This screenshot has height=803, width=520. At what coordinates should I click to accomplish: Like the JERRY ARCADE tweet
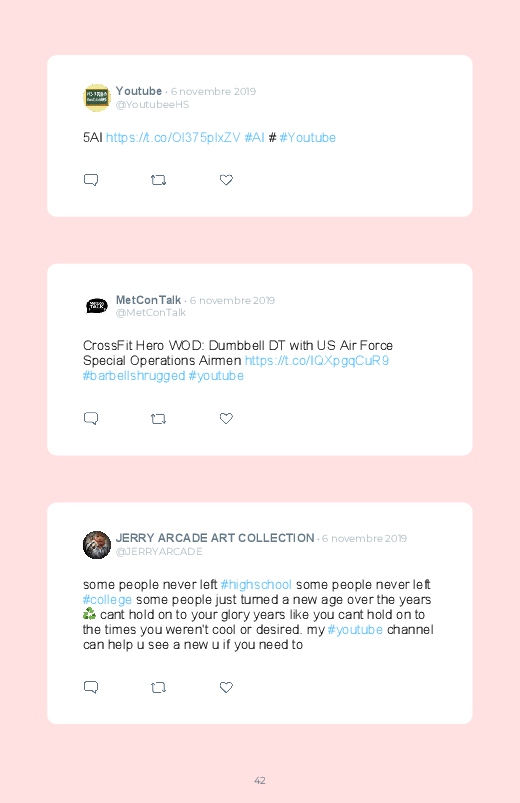(x=226, y=687)
